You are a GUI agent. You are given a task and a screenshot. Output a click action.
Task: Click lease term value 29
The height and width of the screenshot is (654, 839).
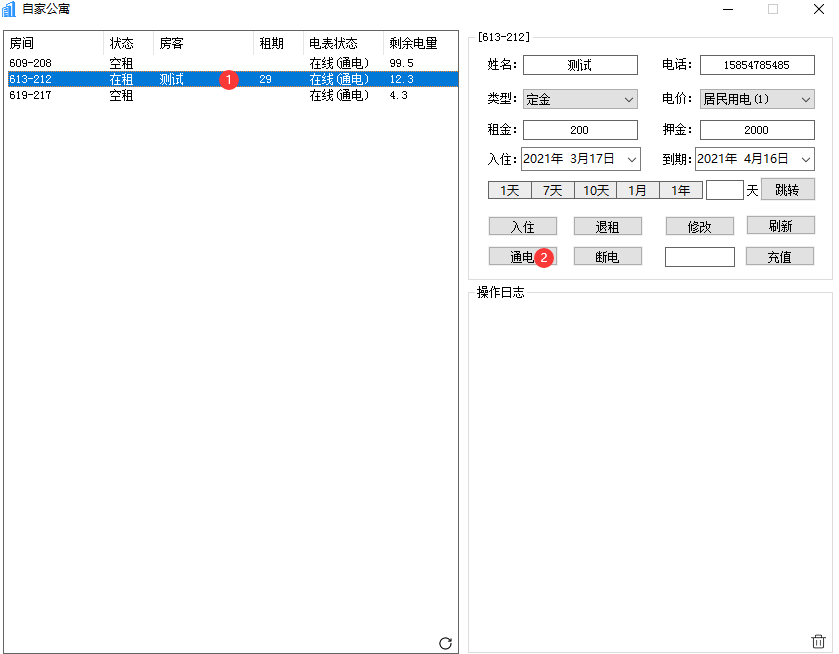(265, 79)
